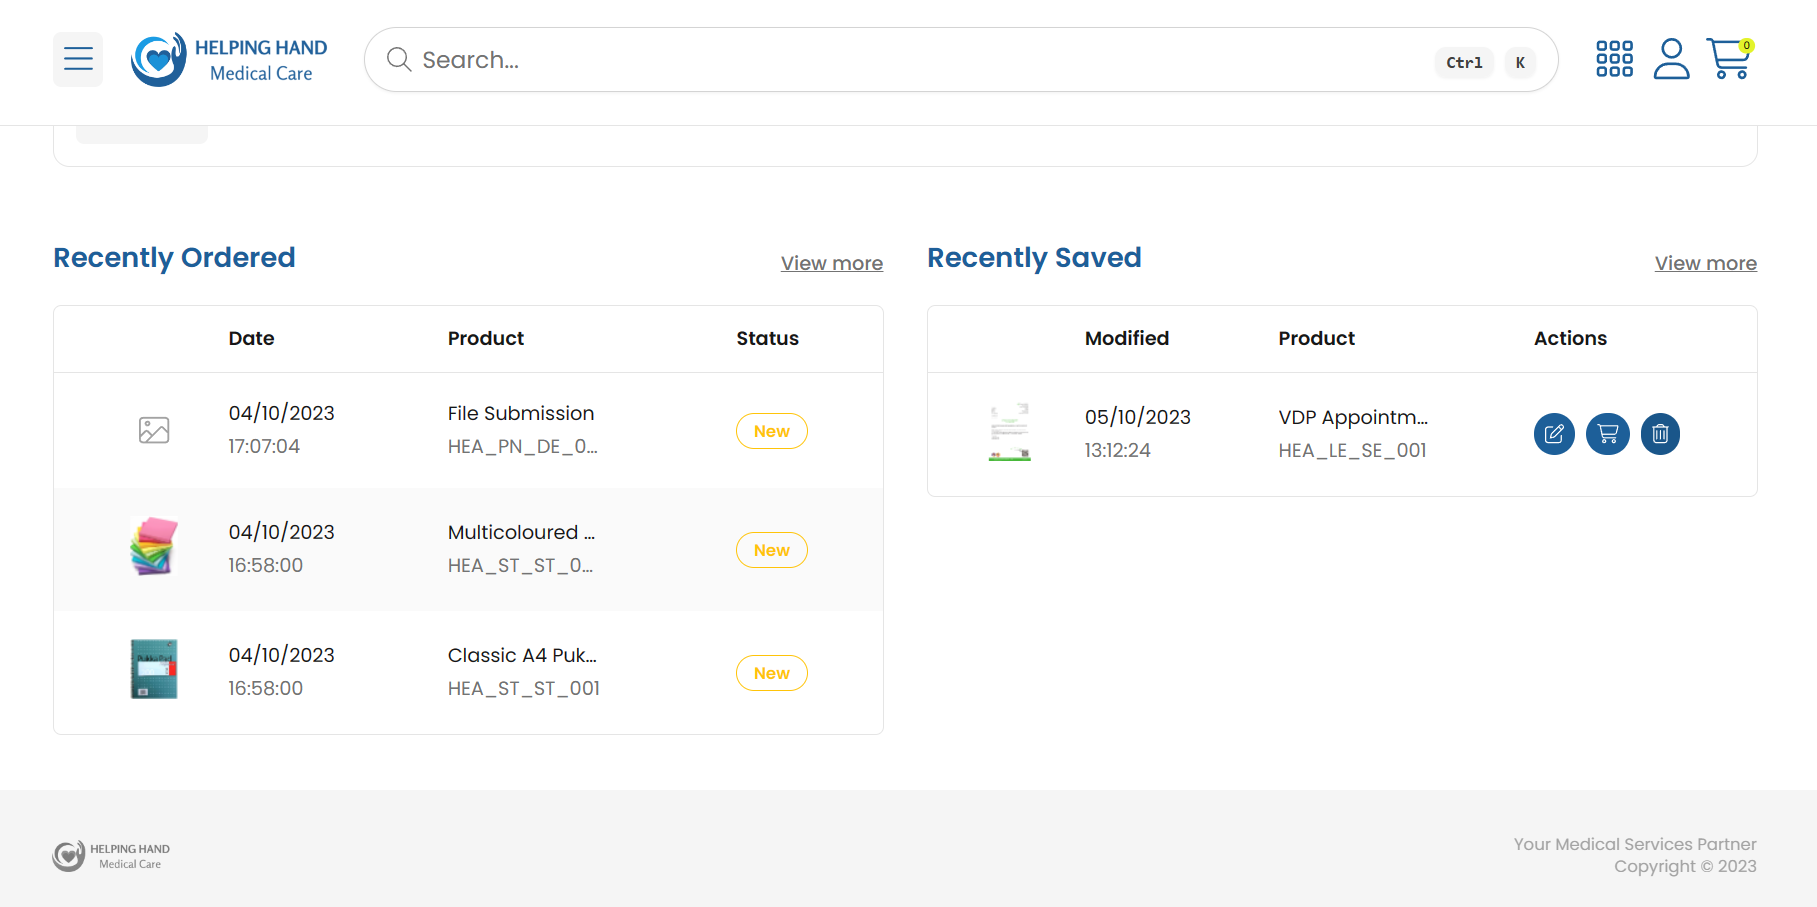Screen dimensions: 1817x907
Task: Open the File Submission order
Action: click(x=520, y=414)
